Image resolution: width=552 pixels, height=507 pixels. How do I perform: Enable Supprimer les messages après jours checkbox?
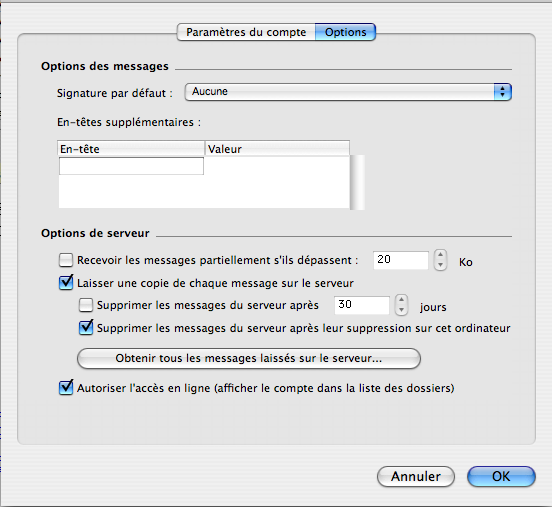(x=86, y=305)
